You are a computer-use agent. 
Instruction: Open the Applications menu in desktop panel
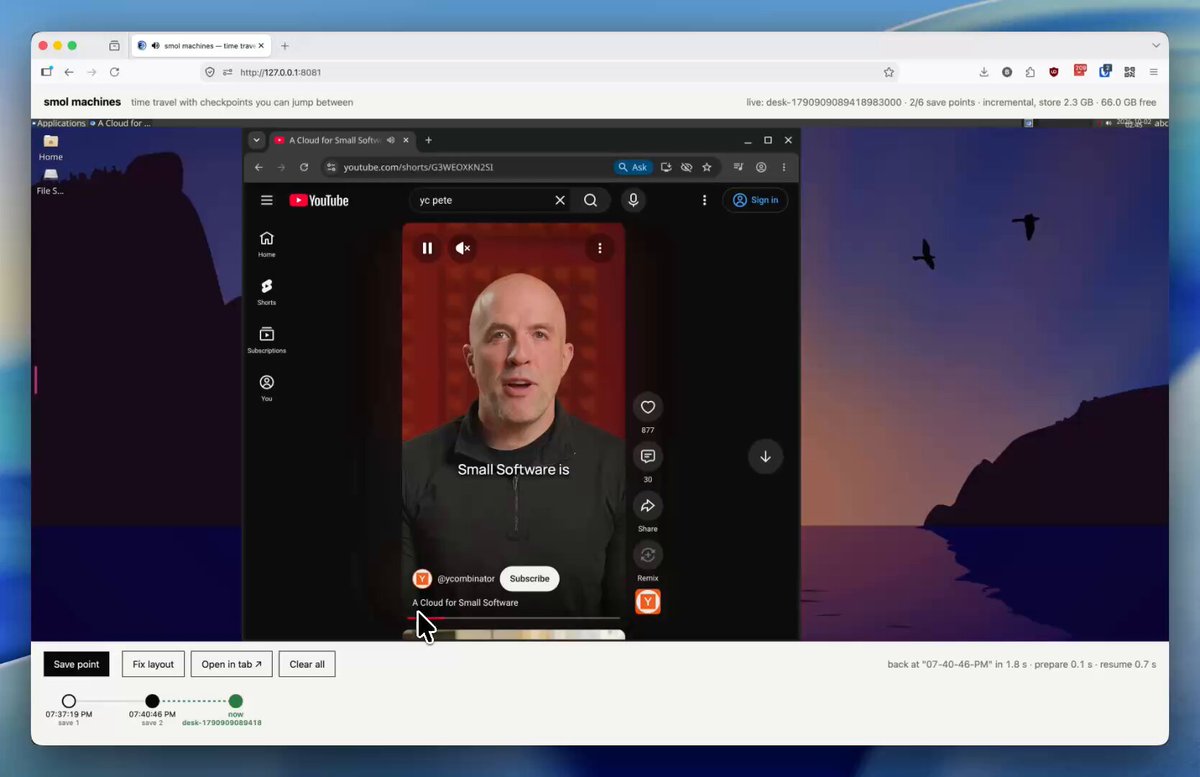pyautogui.click(x=60, y=123)
